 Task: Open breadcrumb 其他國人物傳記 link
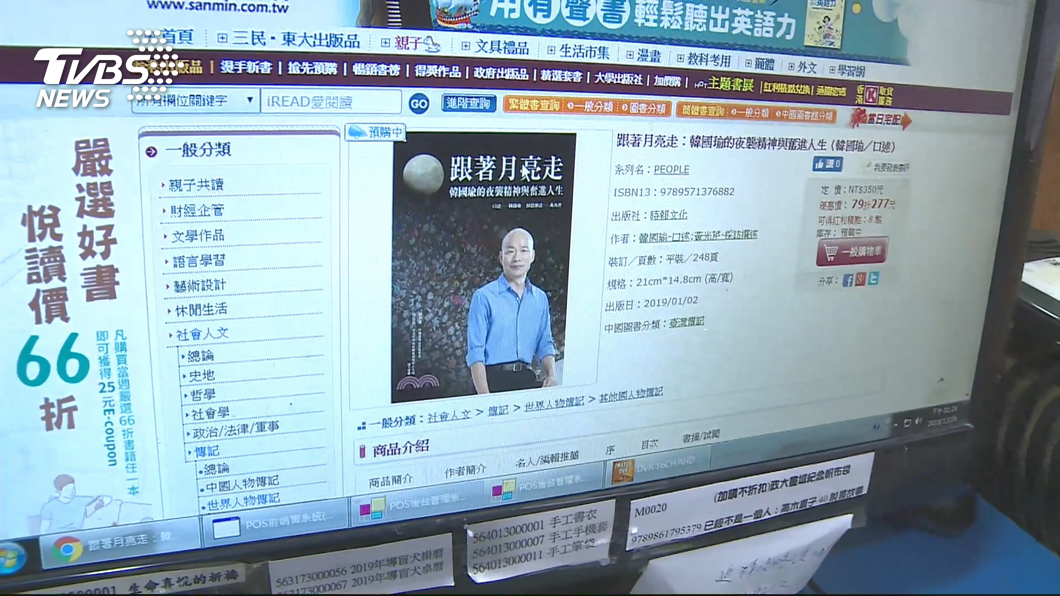click(x=631, y=395)
